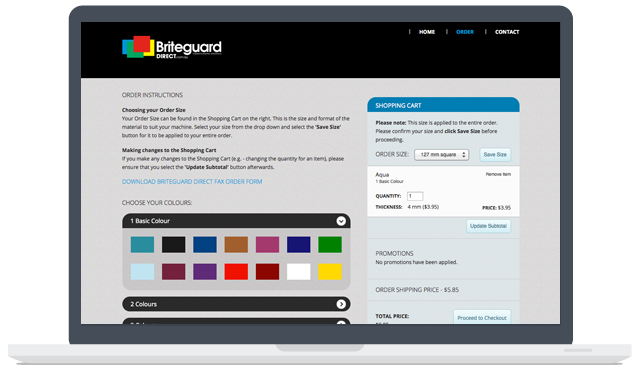Pick the aqua teal colour swatch

(142, 245)
